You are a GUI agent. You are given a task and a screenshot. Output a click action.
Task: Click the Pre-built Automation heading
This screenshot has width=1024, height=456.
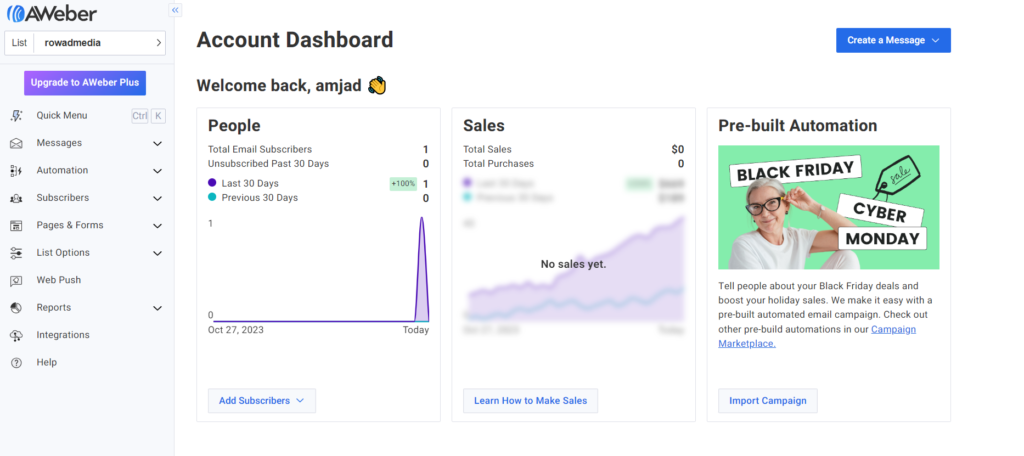point(797,125)
